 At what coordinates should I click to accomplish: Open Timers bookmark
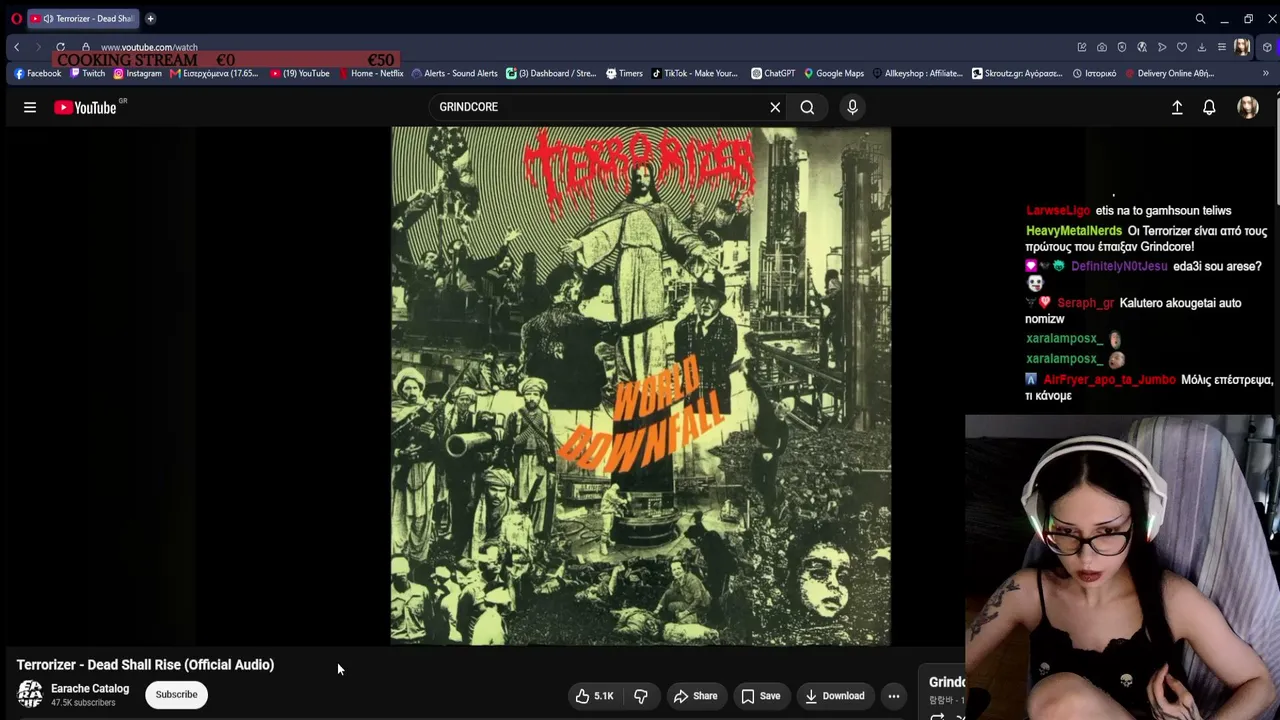pyautogui.click(x=623, y=73)
